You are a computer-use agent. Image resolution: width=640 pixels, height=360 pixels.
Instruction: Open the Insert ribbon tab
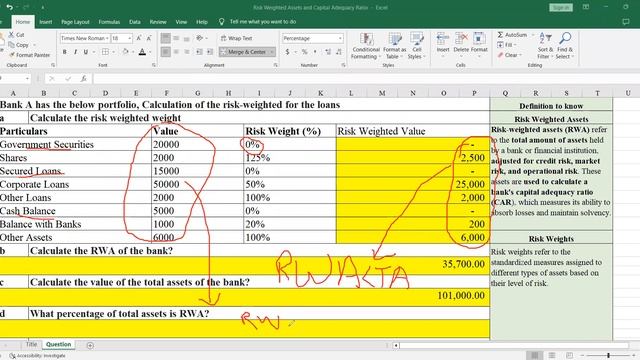46,22
